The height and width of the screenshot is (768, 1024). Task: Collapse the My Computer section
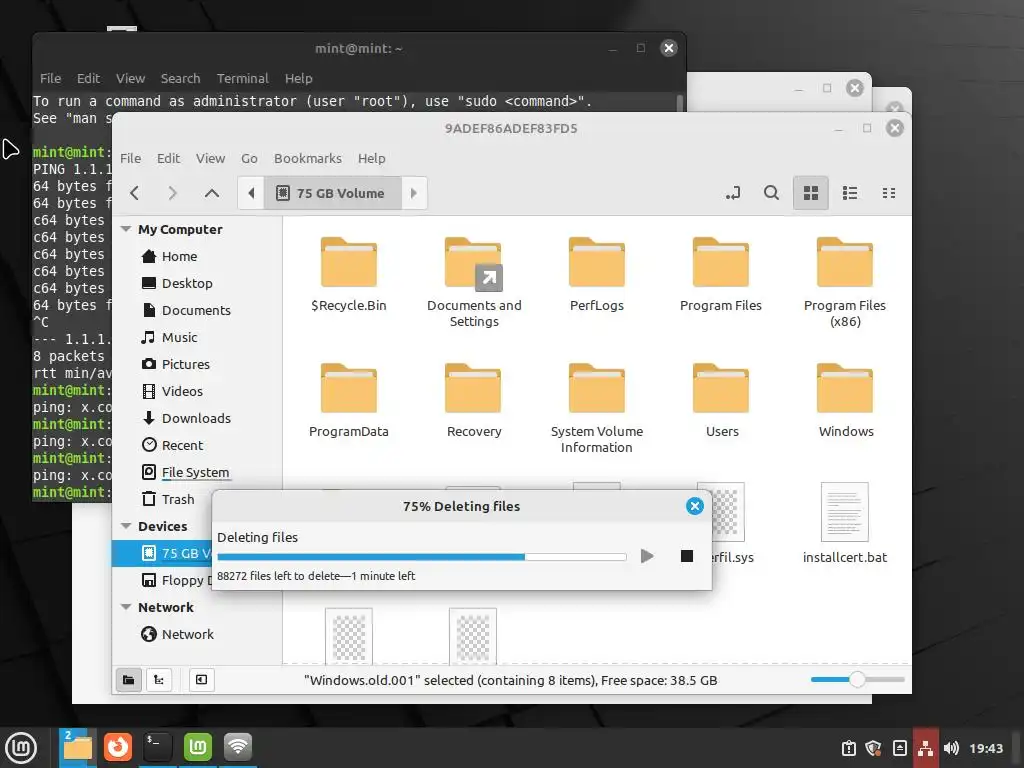click(x=126, y=229)
